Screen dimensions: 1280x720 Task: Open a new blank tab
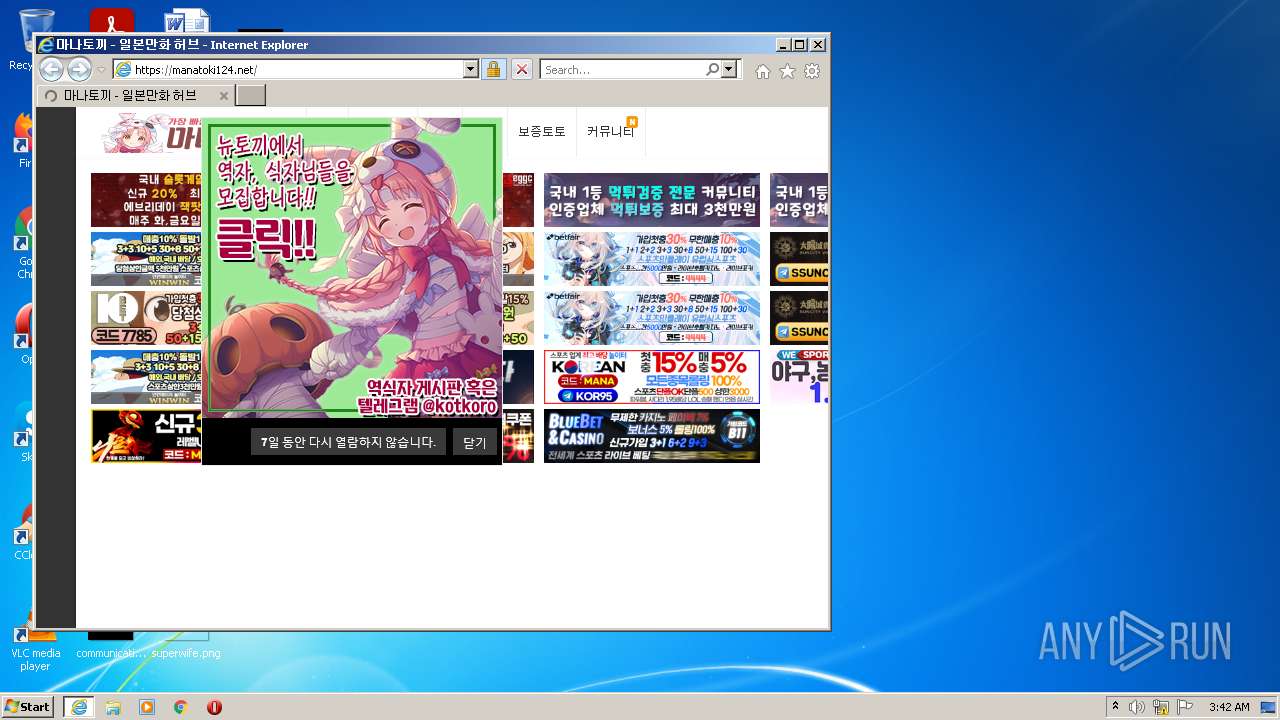point(251,96)
